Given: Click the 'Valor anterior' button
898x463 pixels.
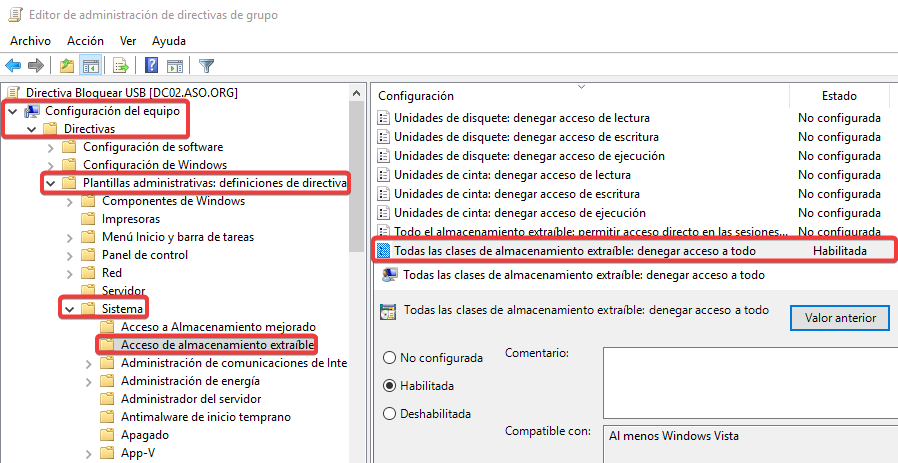Looking at the screenshot, I should point(840,318).
